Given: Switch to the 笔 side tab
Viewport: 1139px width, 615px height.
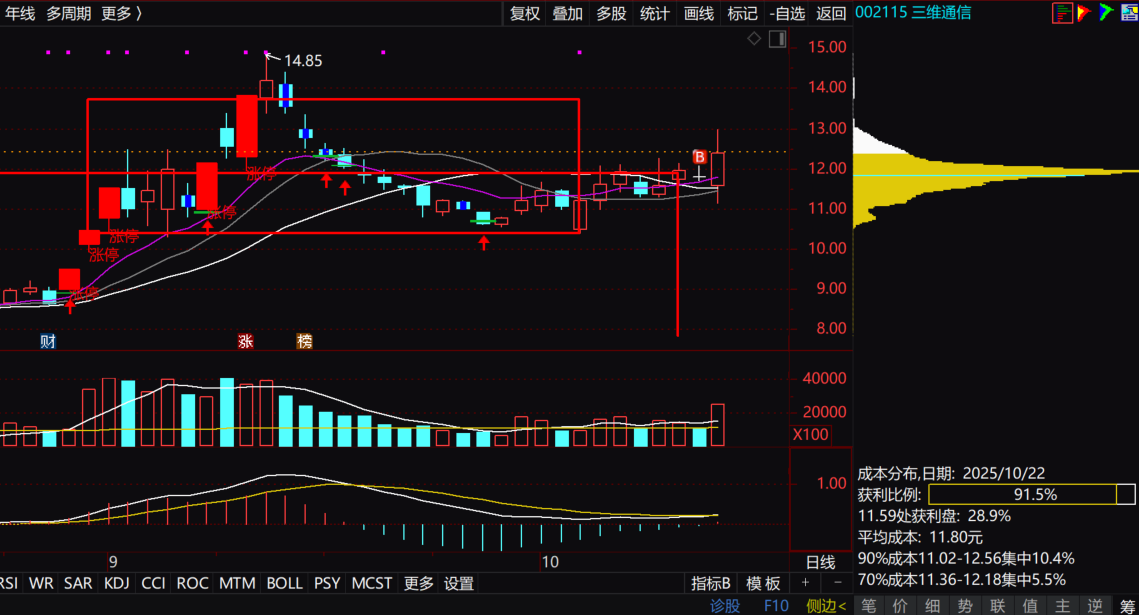Looking at the screenshot, I should tap(869, 606).
